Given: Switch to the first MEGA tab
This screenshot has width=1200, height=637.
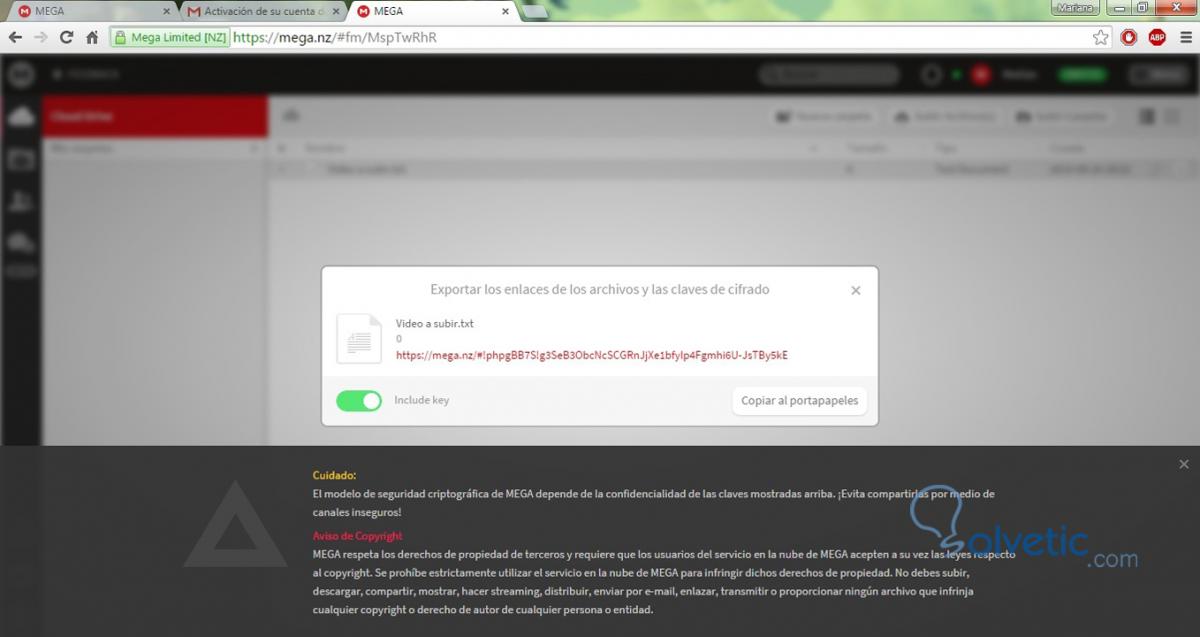Looking at the screenshot, I should tap(90, 12).
